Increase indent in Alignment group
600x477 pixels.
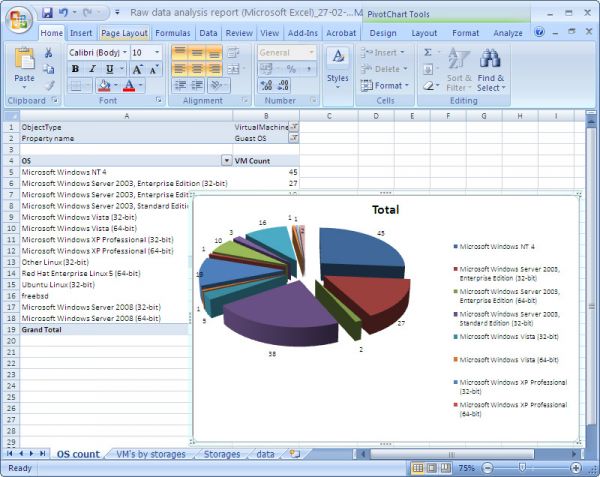coord(197,85)
